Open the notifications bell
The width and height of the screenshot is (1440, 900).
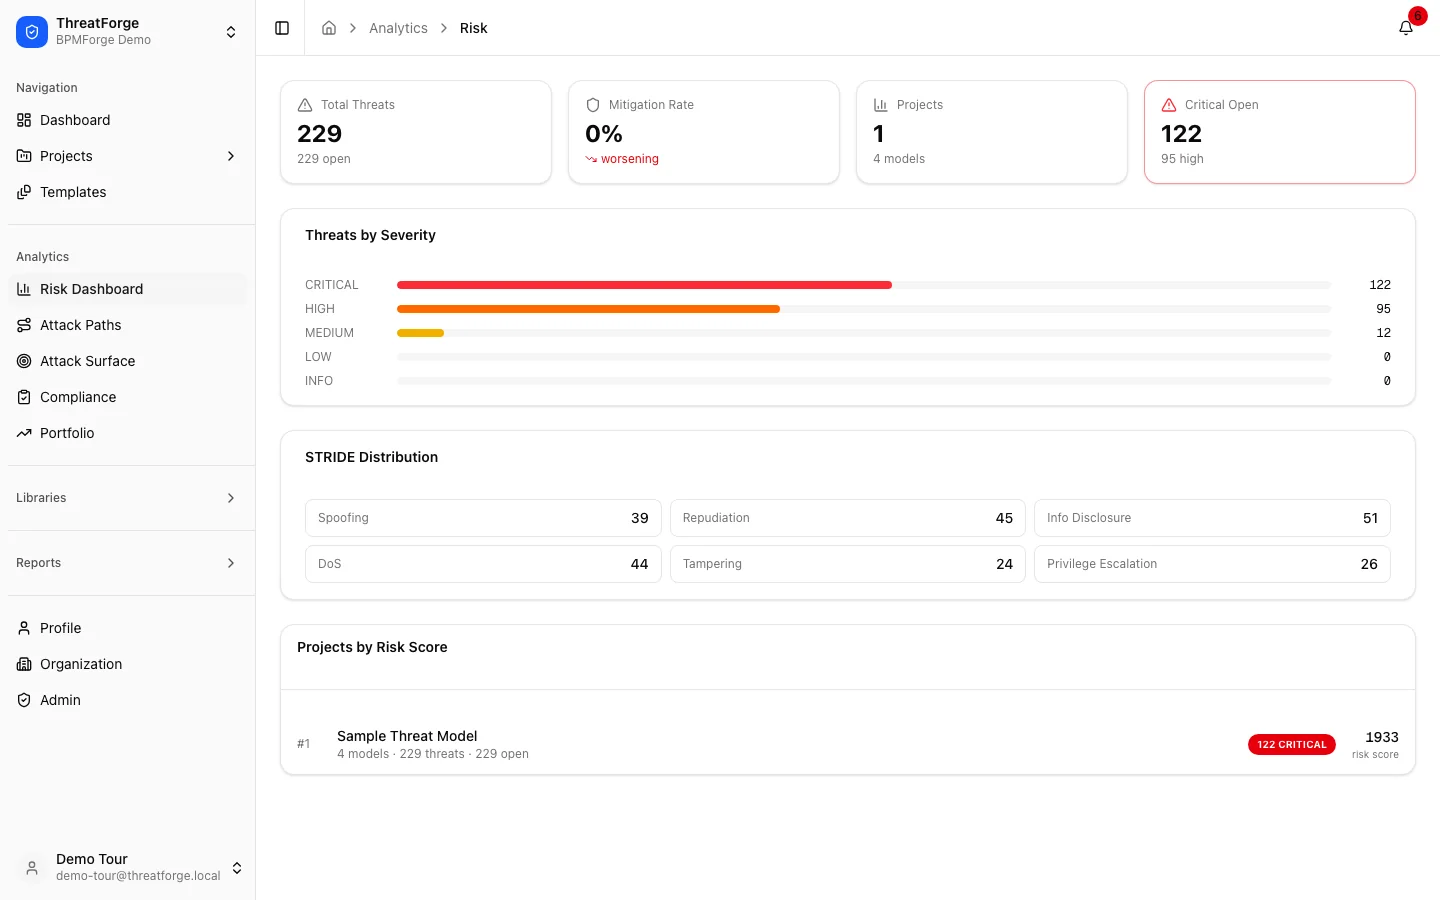pyautogui.click(x=1406, y=28)
